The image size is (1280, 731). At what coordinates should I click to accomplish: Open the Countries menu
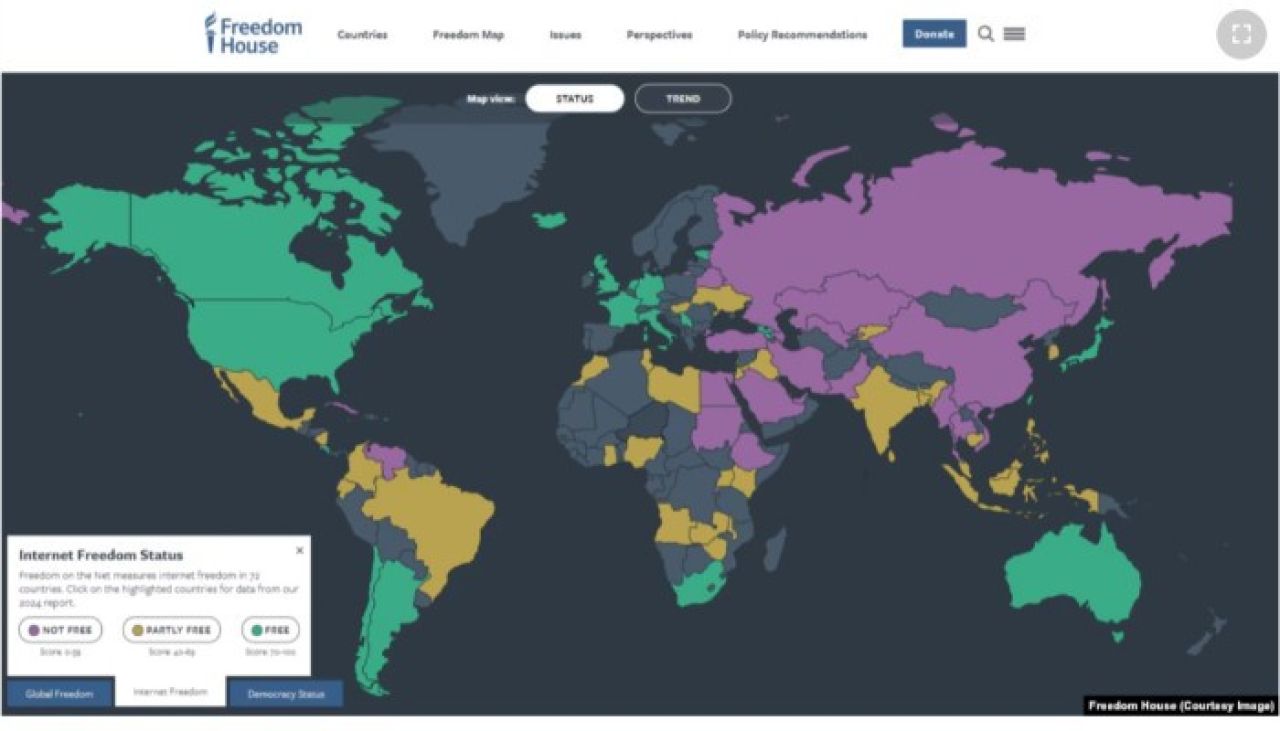(362, 35)
